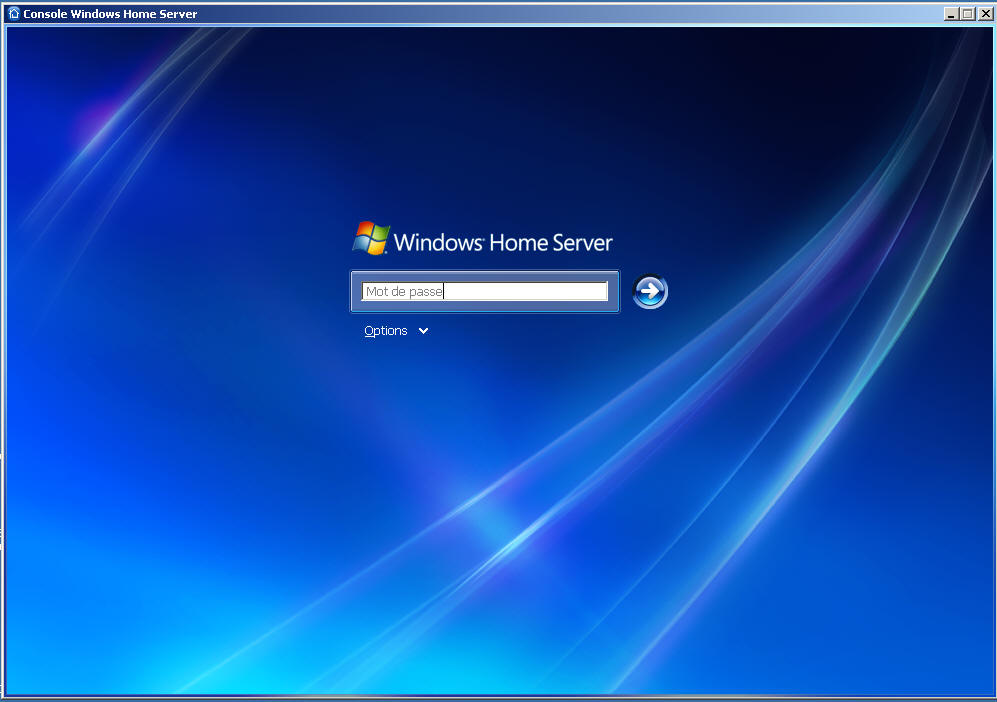
Task: Click the "Home Server" logo text
Action: [x=552, y=242]
